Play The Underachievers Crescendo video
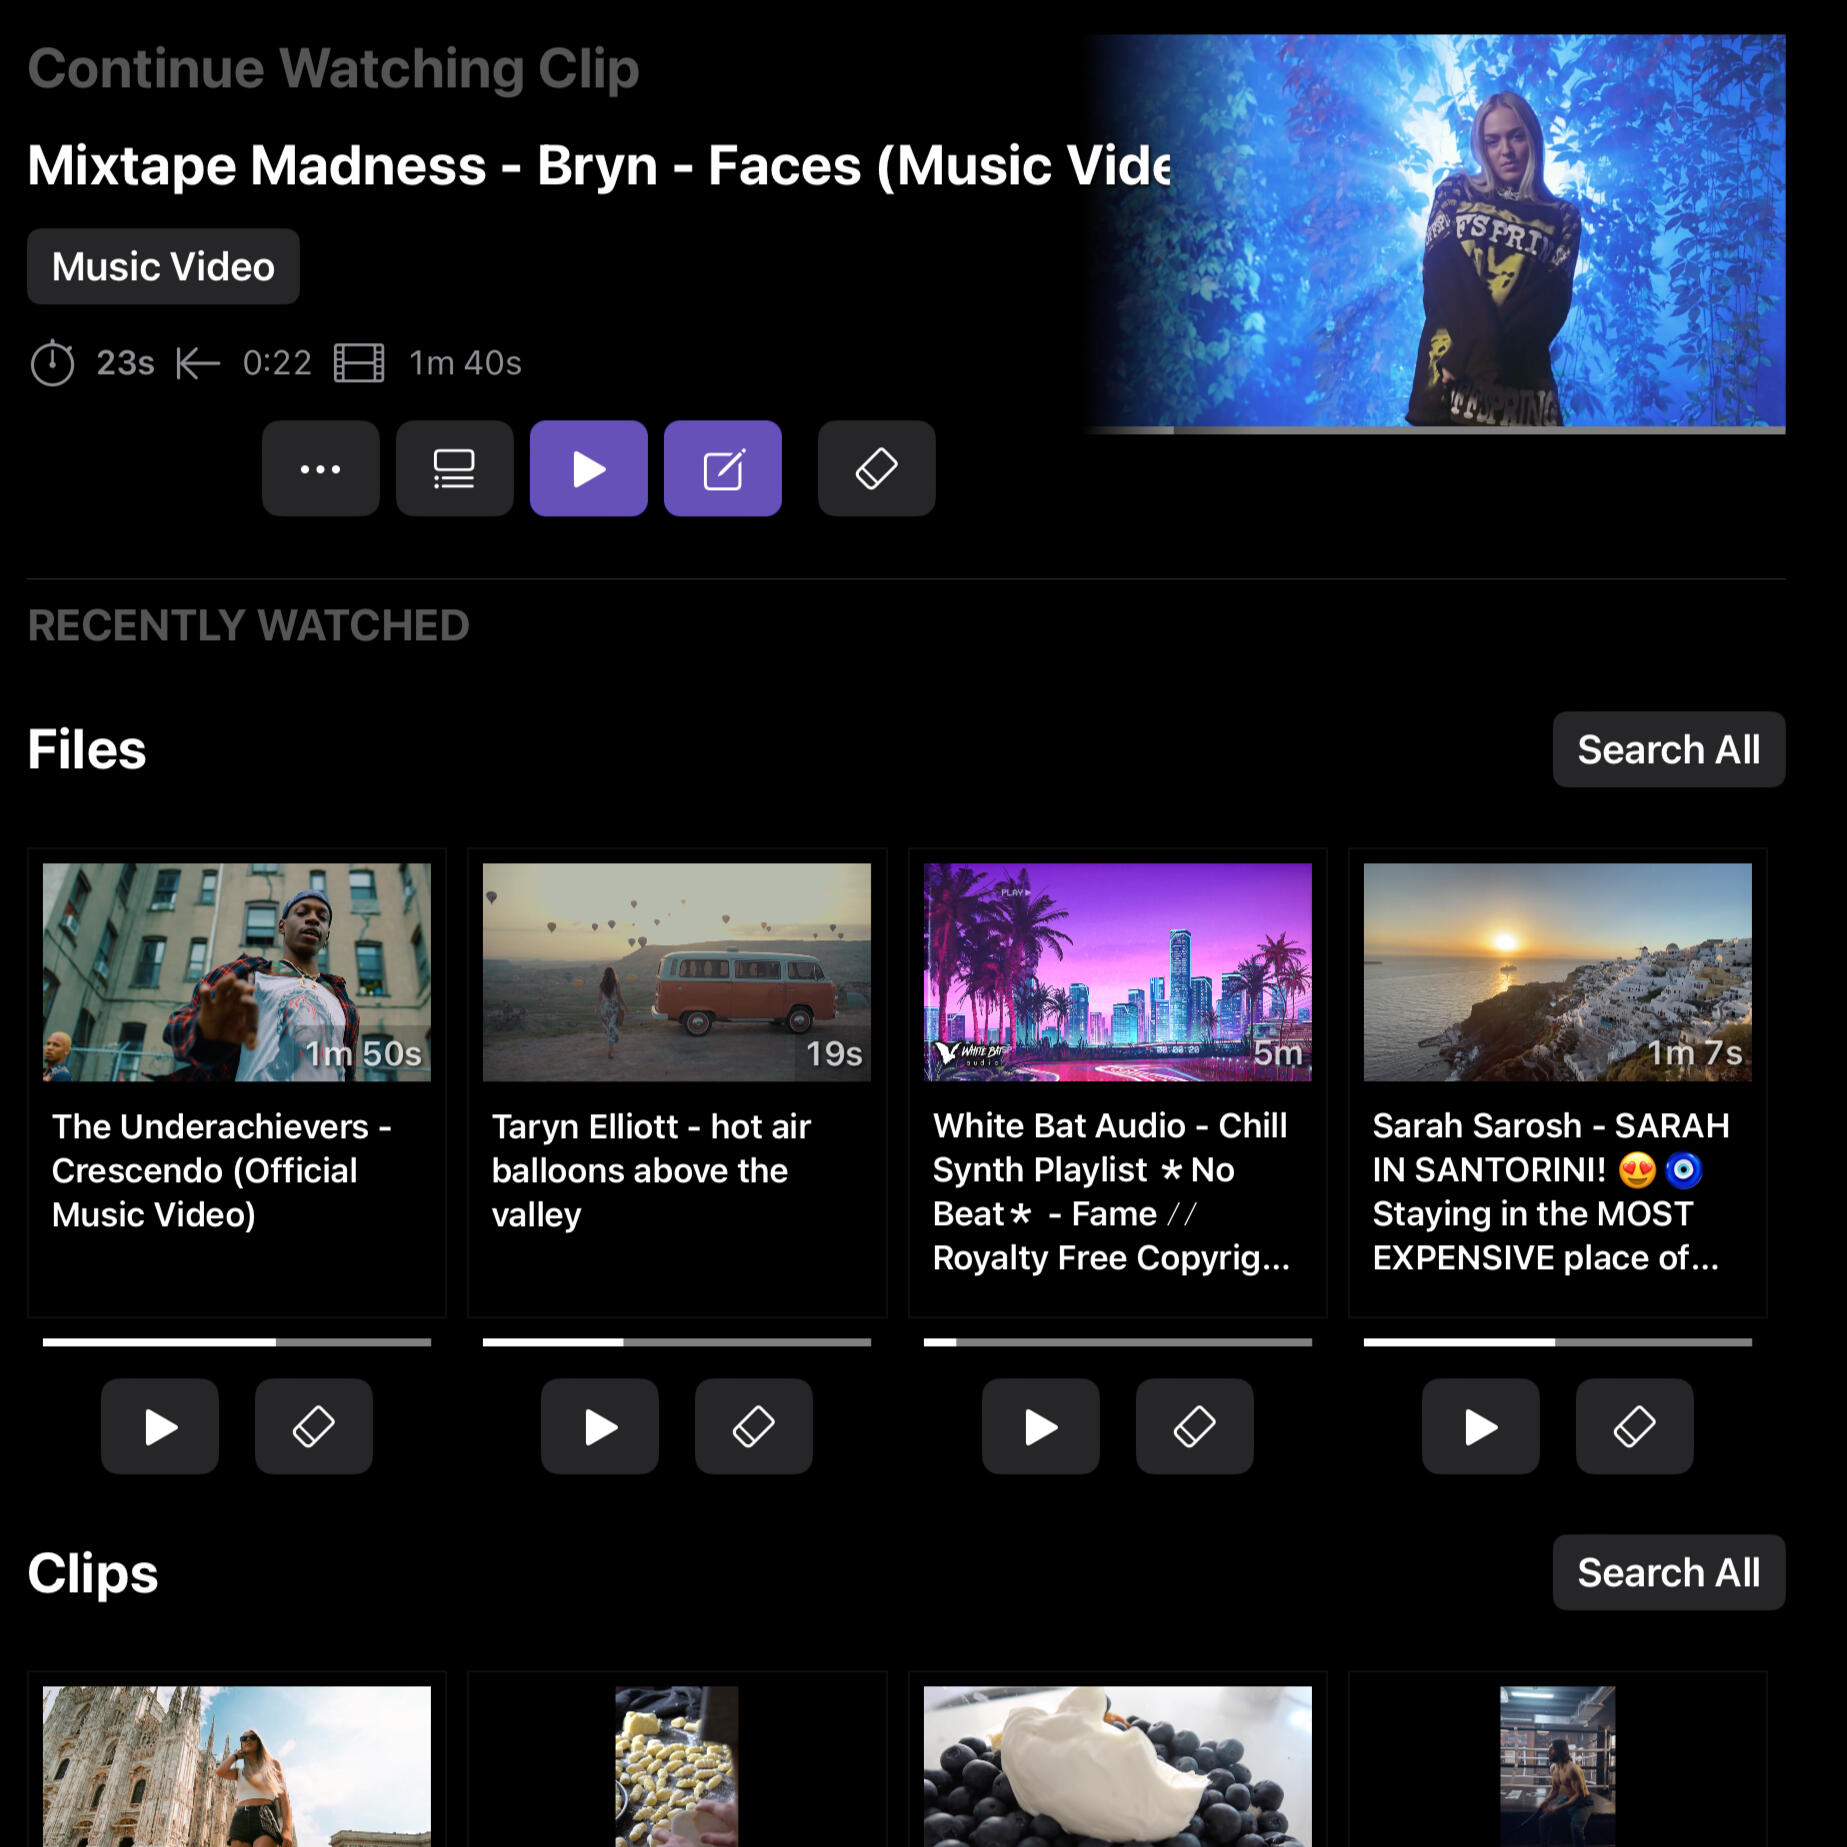Screen dimensions: 1847x1847 [x=160, y=1426]
